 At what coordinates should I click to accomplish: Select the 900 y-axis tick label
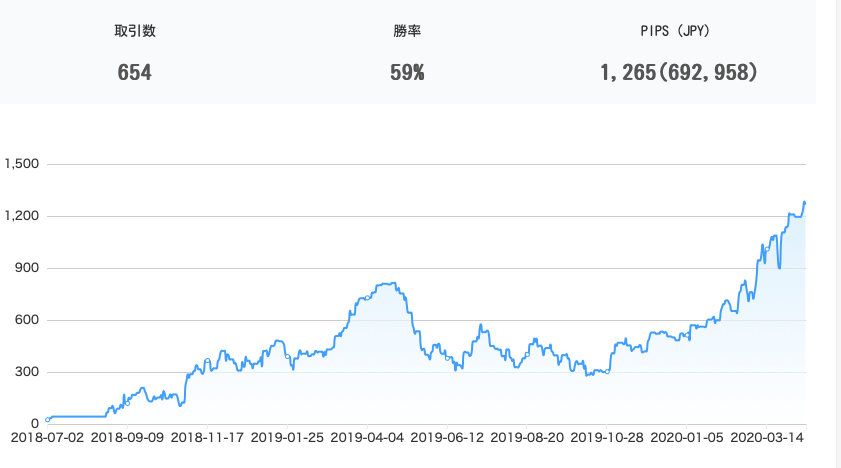[27, 268]
